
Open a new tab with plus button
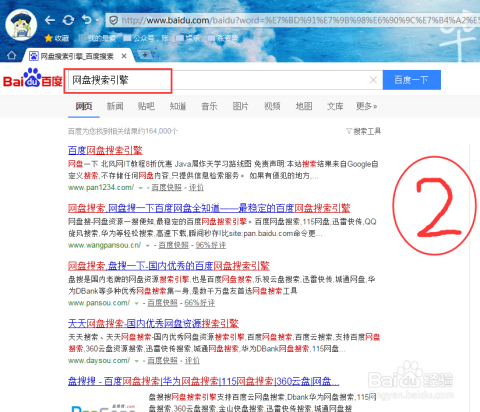click(145, 55)
